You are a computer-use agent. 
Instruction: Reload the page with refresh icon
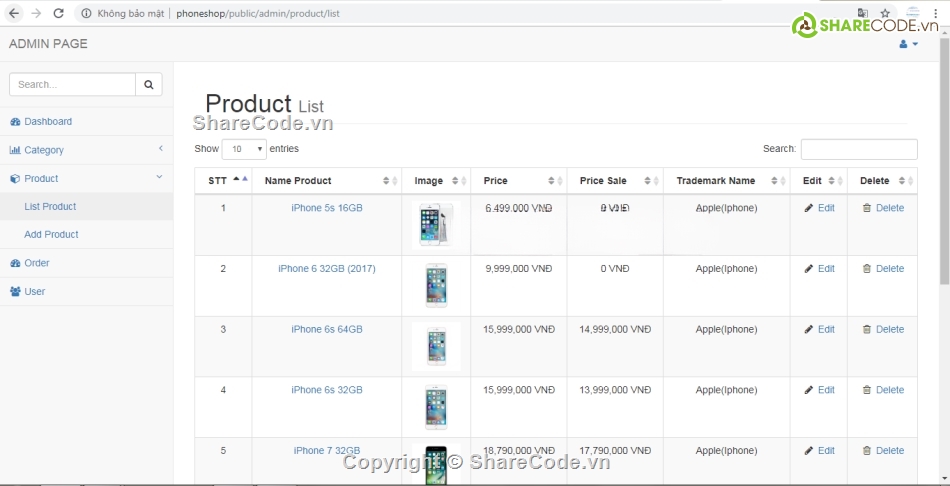[59, 13]
